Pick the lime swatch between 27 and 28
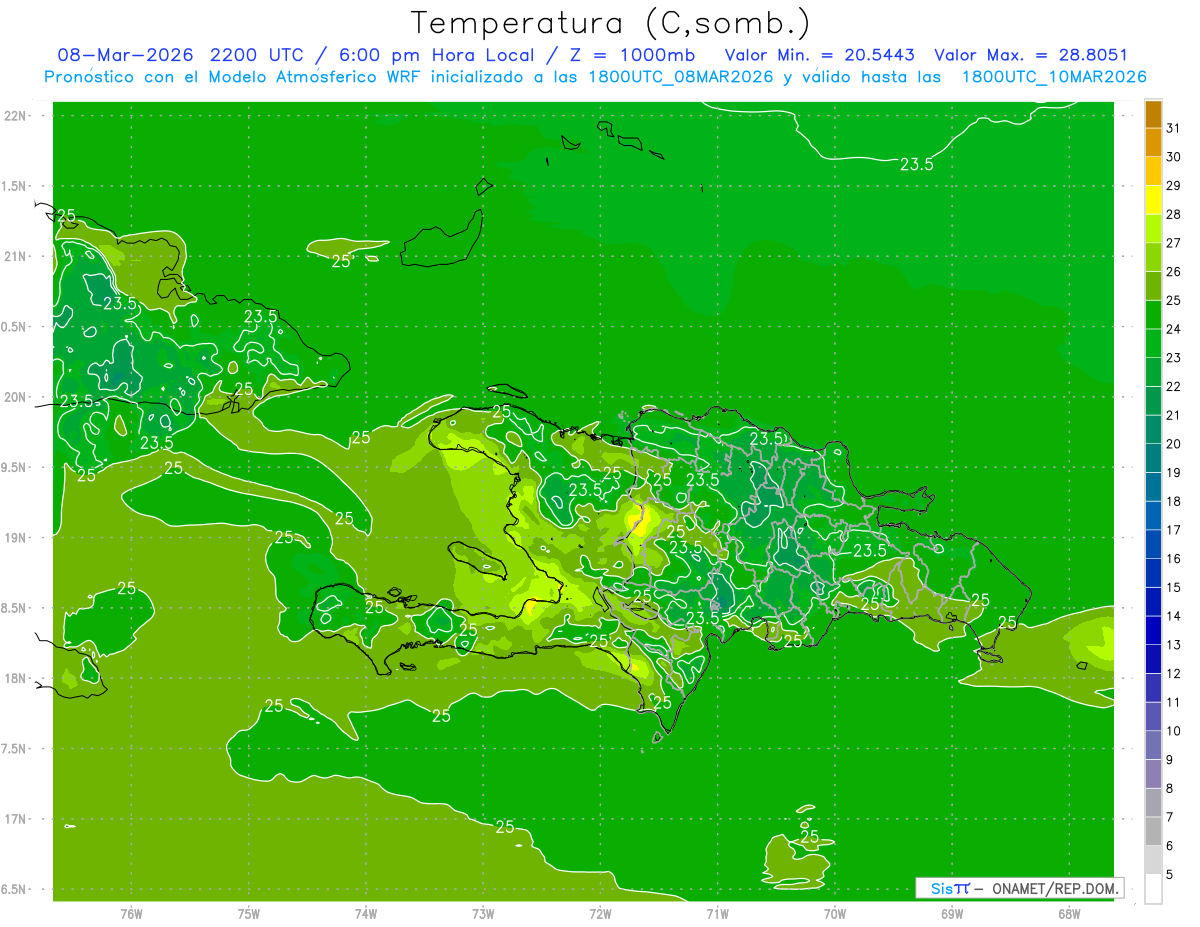The image size is (1200, 927). [x=1153, y=228]
